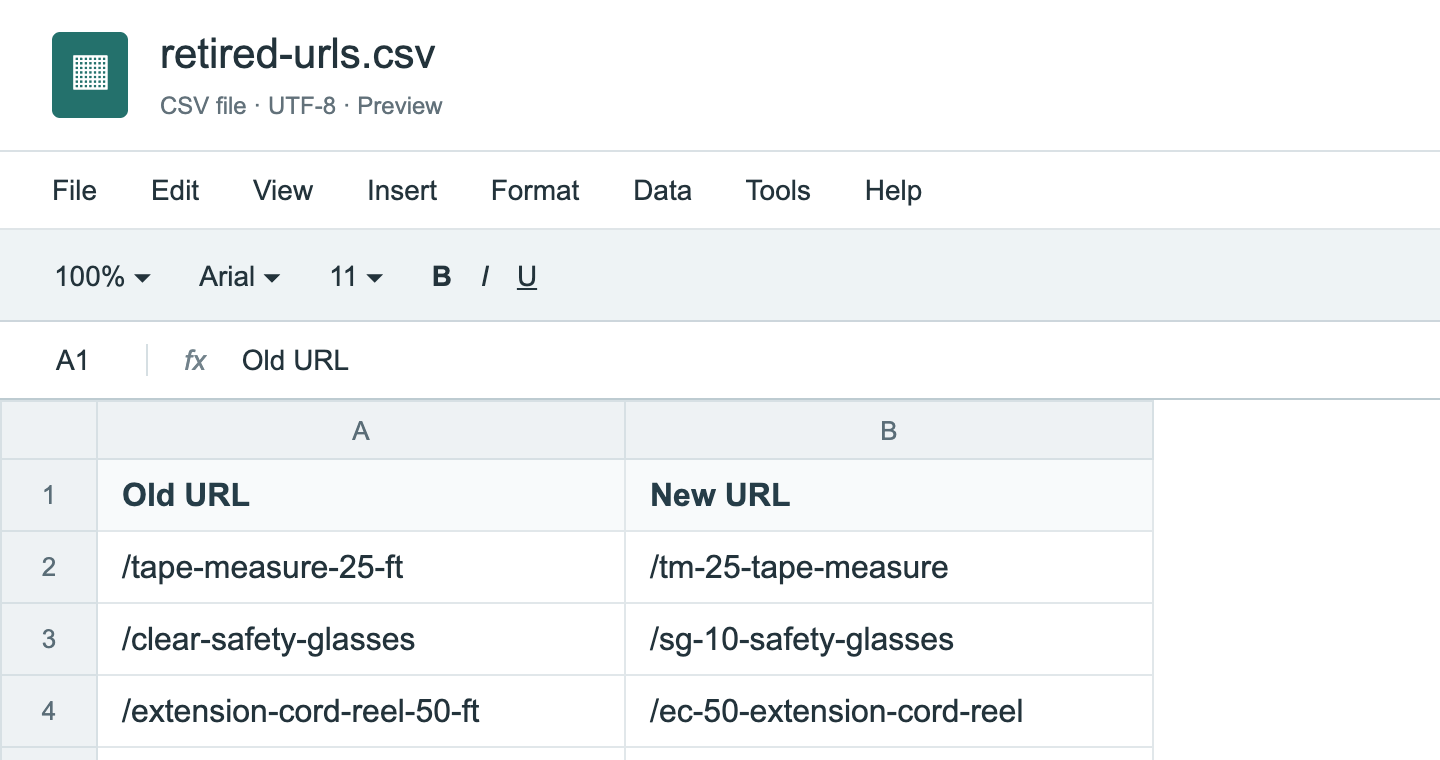
Task: Click the green spreadsheet file icon
Action: [90, 75]
